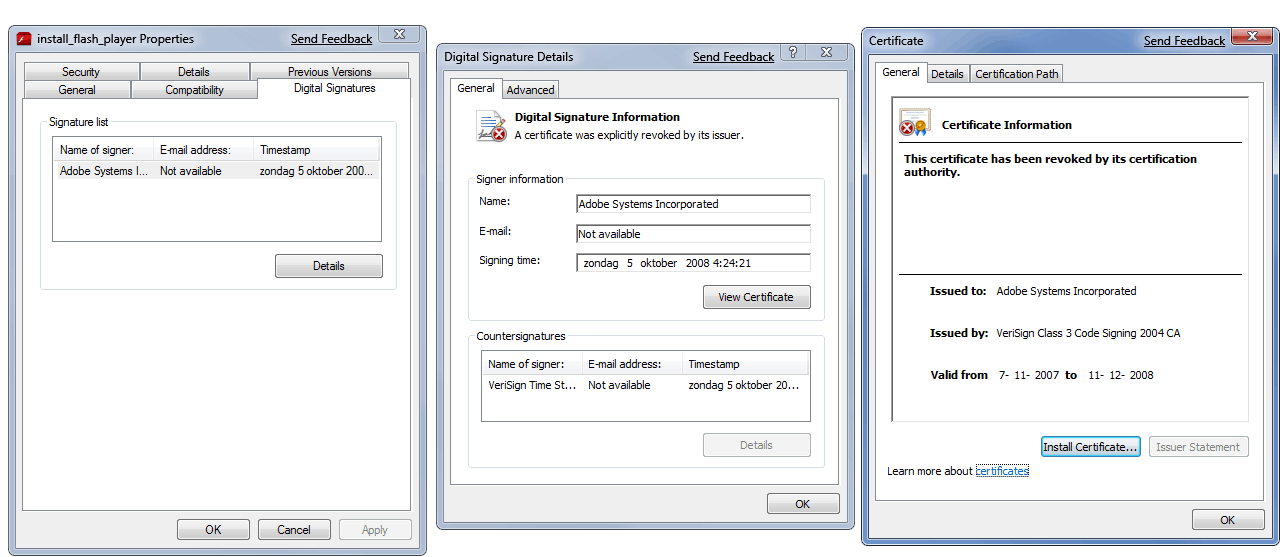Click the signer Name field Adobe Systems Incorporated
Viewport: 1286px width, 557px height.
coord(694,204)
